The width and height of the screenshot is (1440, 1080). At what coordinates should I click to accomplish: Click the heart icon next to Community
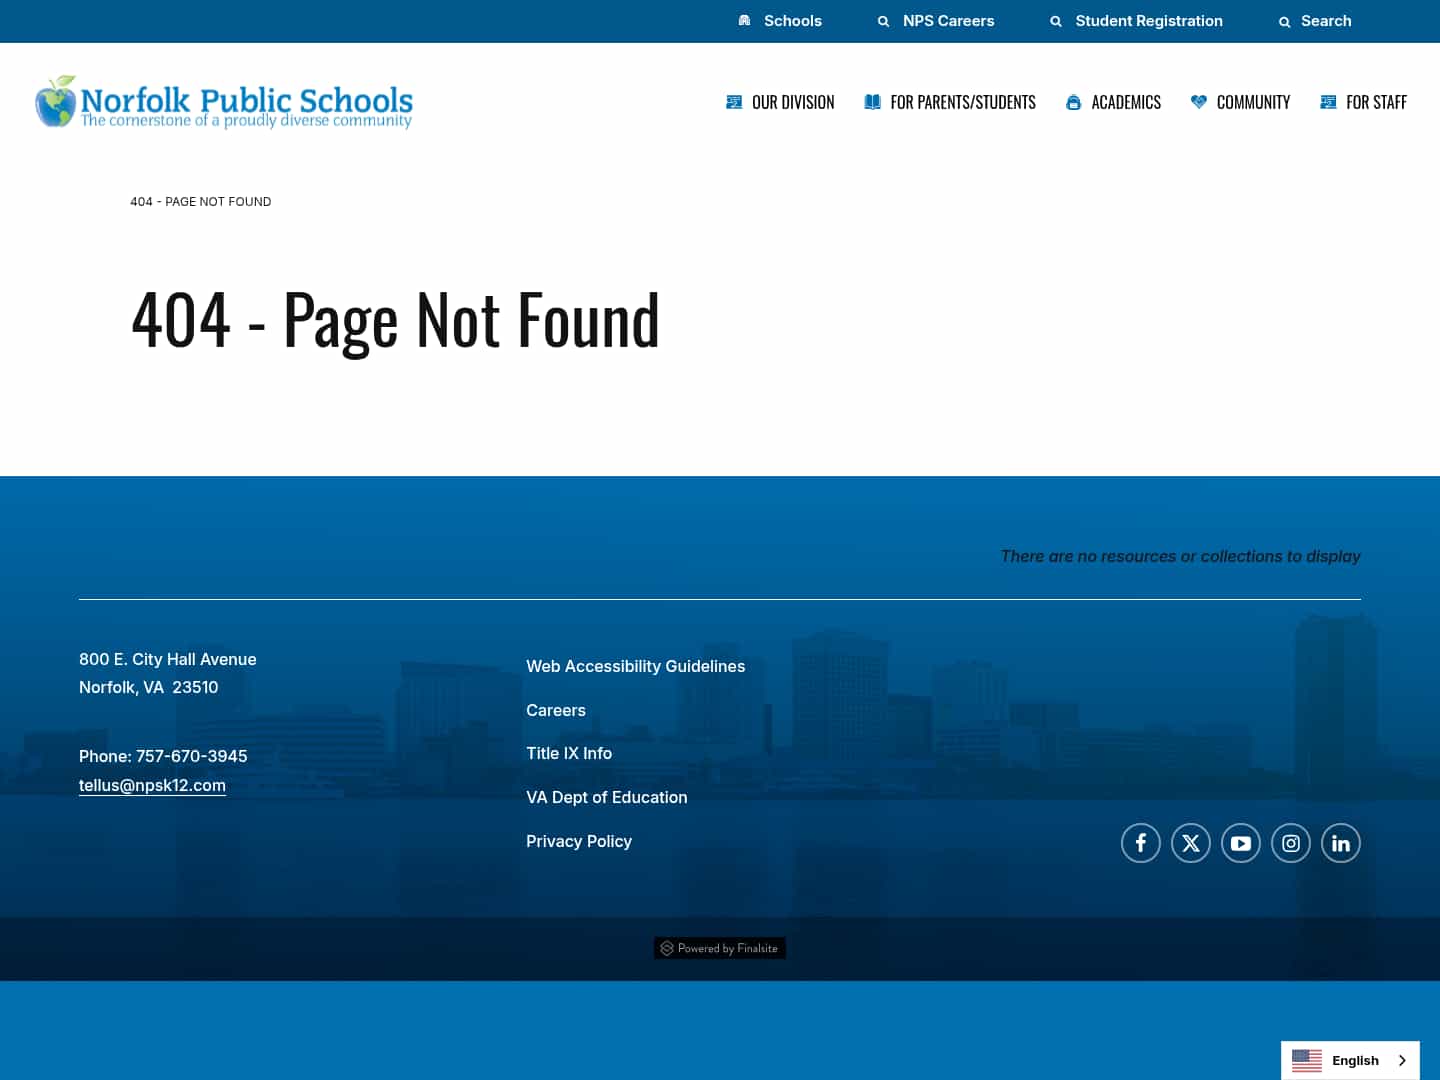(1198, 101)
